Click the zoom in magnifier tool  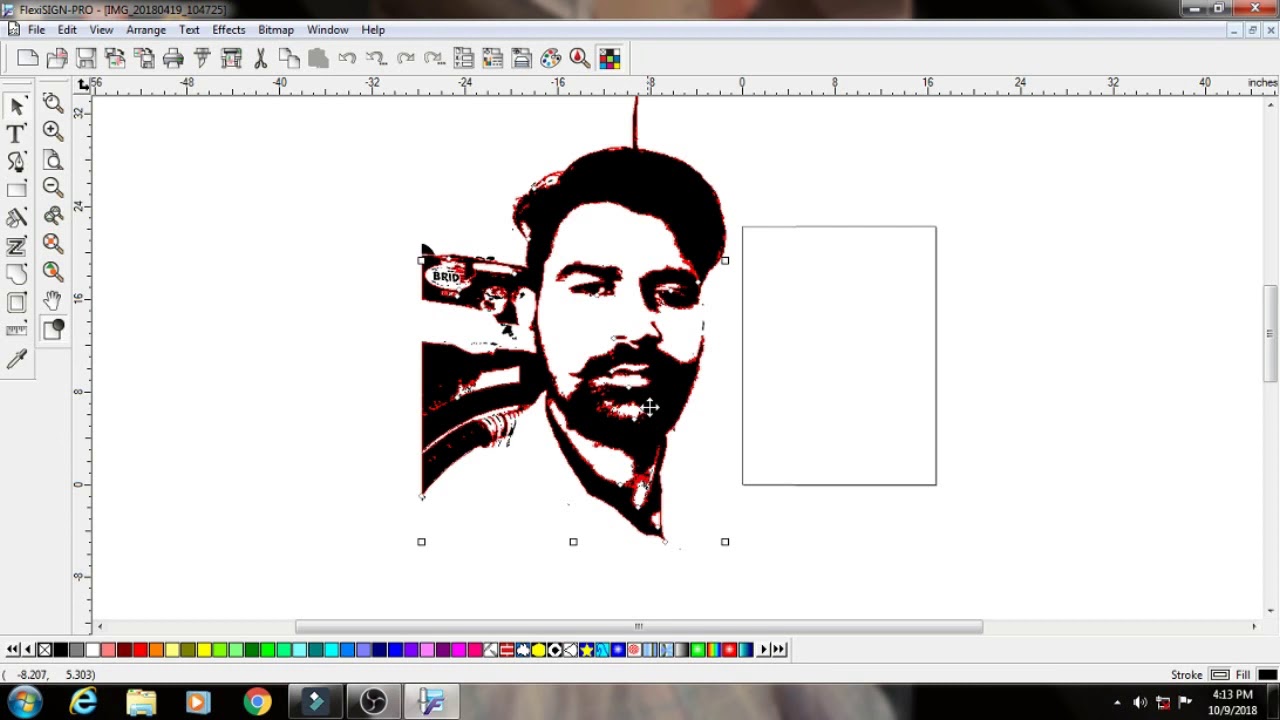53,130
